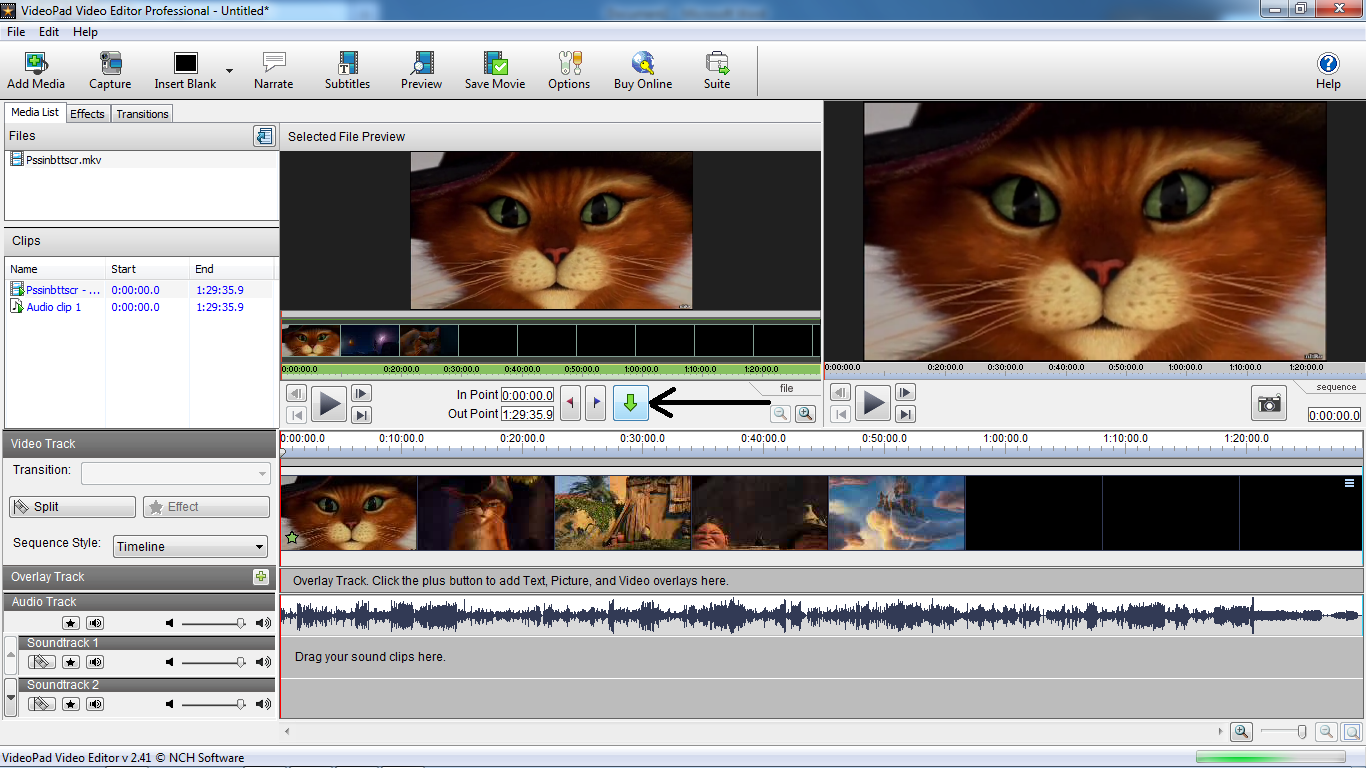Click the green arrow add-to-sequence button

coord(630,403)
